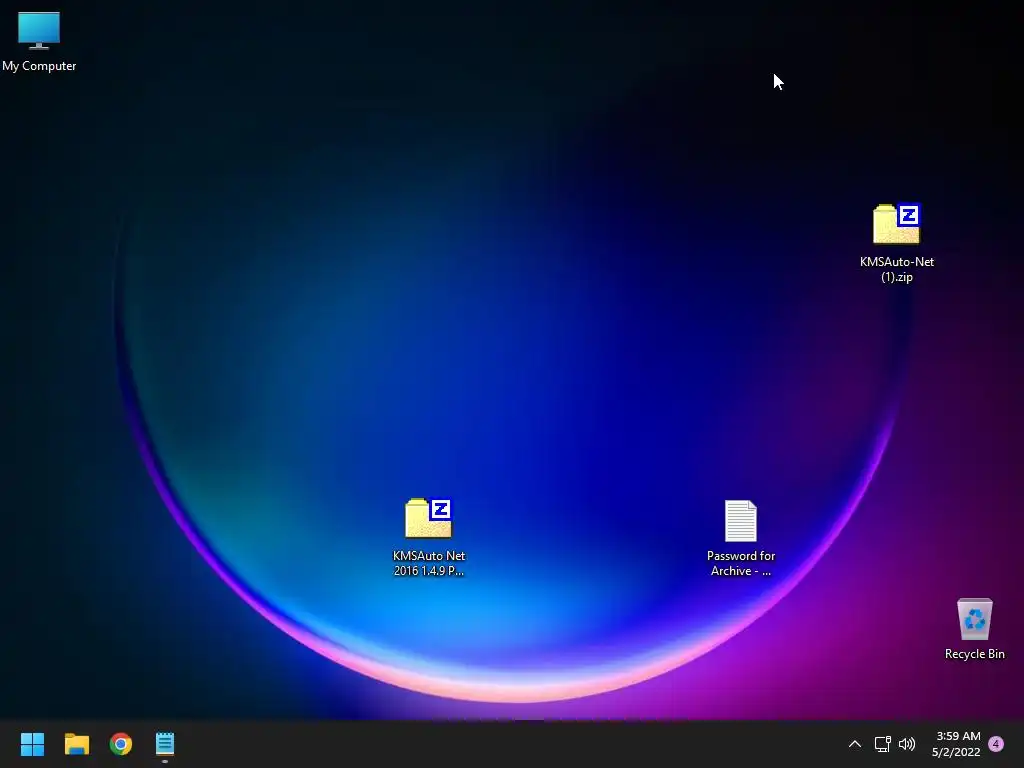
Task: Switch to the Notepad taskbar app
Action: (x=165, y=744)
